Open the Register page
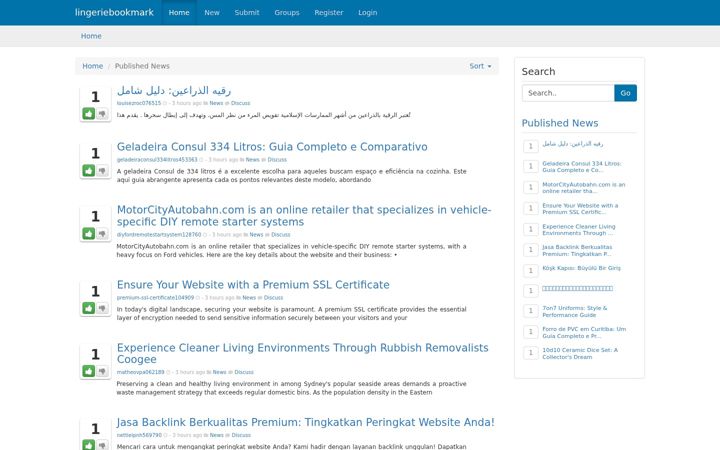Viewport: 720px width, 450px height. click(329, 12)
